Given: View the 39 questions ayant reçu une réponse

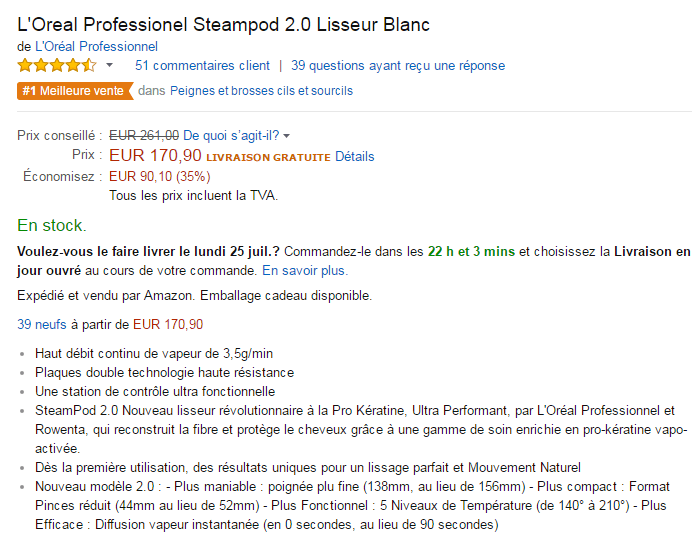Looking at the screenshot, I should tap(398, 66).
